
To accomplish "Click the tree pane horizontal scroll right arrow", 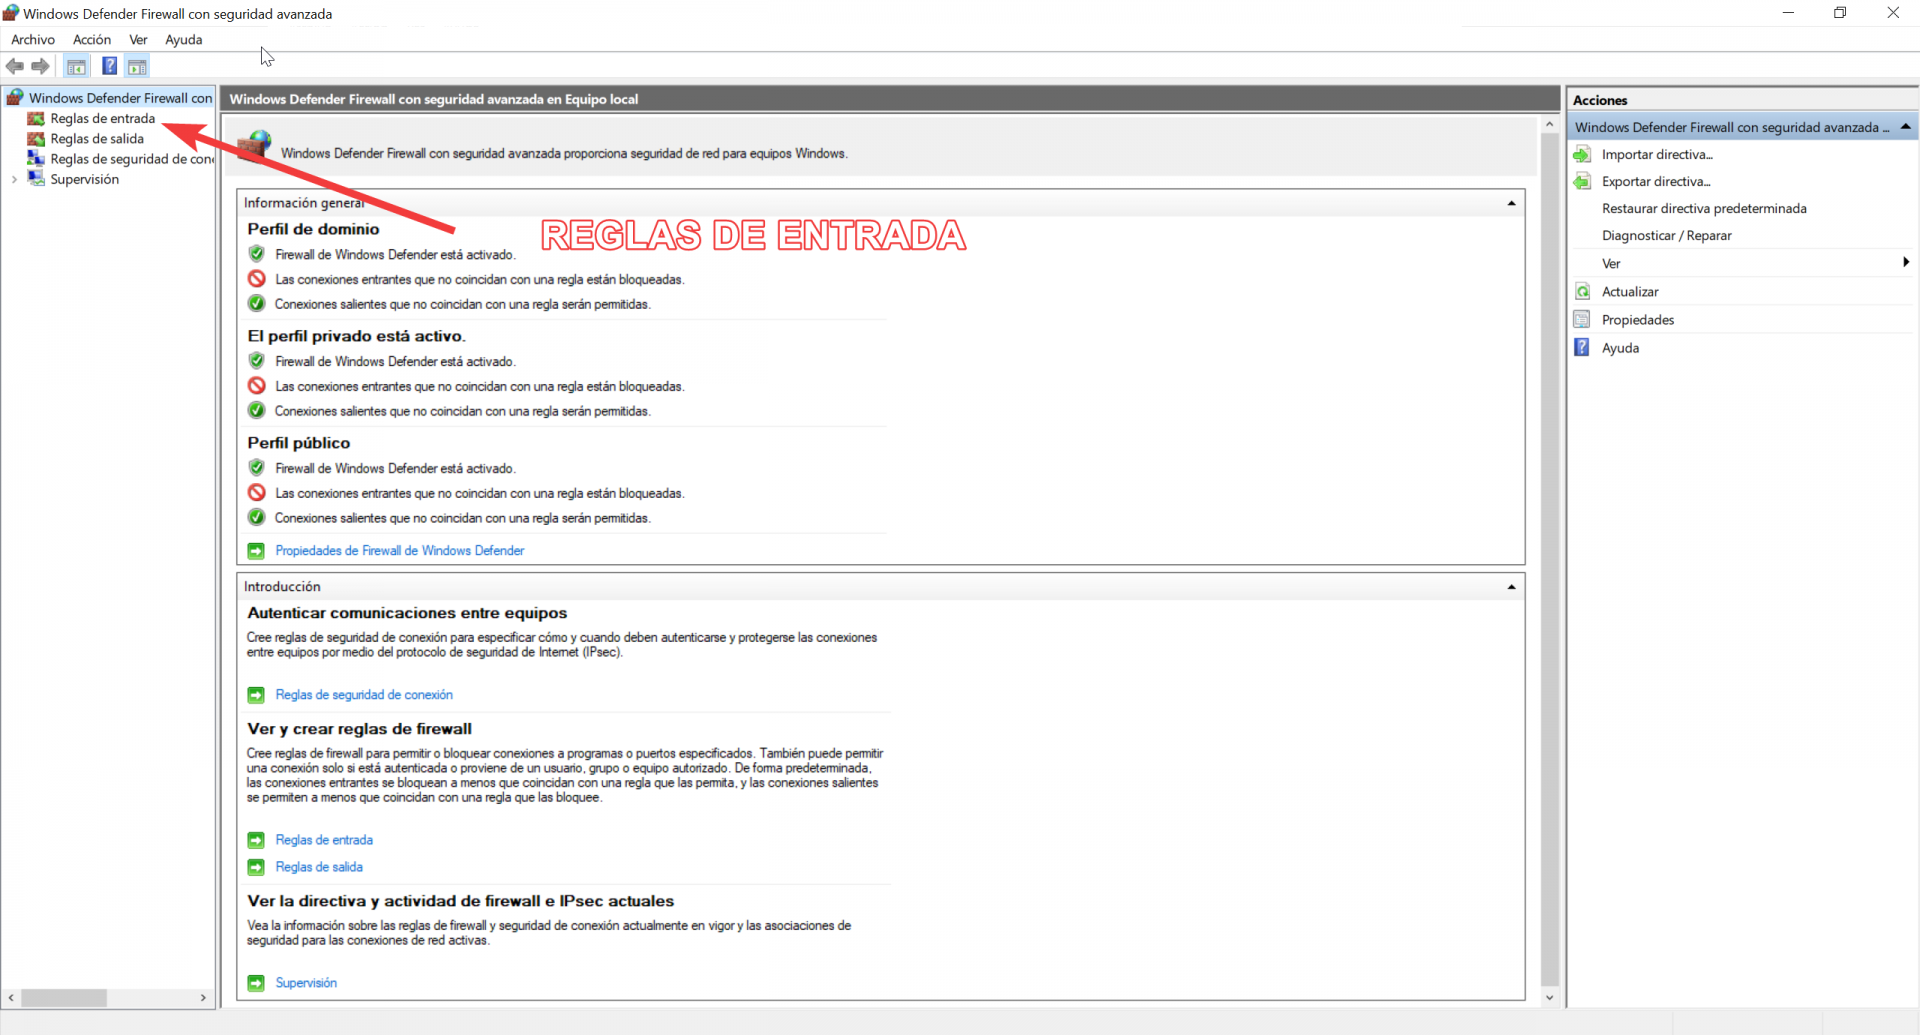I will pyautogui.click(x=203, y=998).
